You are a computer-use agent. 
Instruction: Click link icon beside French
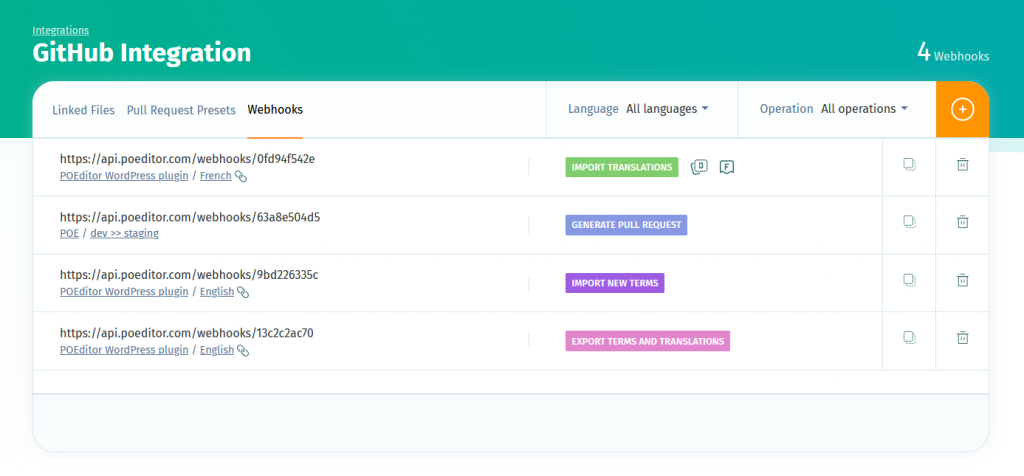coord(241,176)
